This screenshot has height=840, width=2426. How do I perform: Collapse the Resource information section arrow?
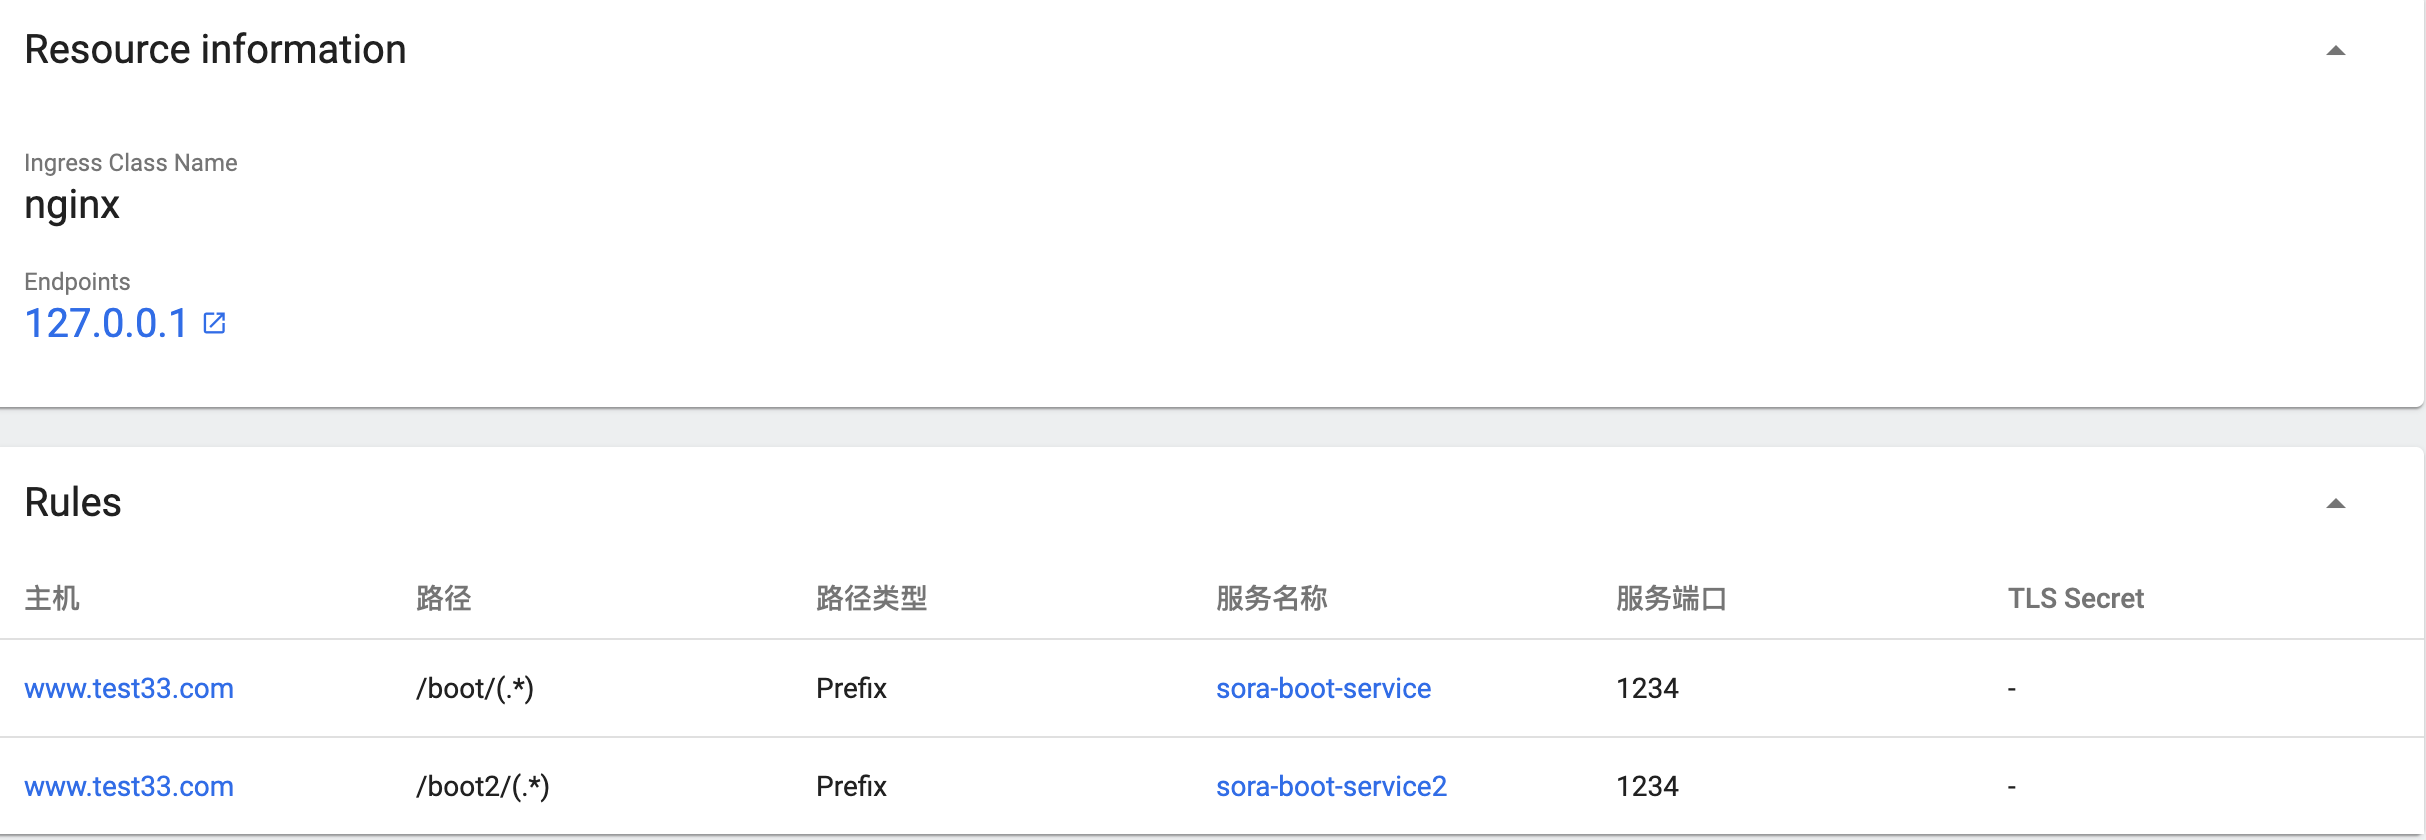click(2335, 51)
